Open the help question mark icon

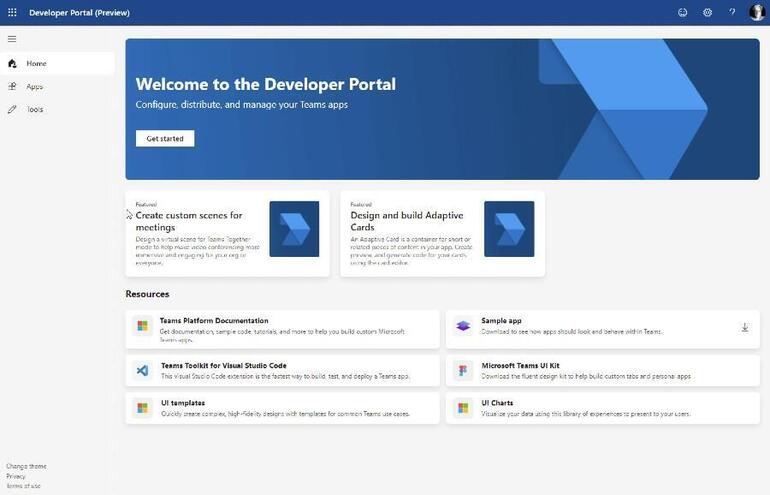pos(732,12)
